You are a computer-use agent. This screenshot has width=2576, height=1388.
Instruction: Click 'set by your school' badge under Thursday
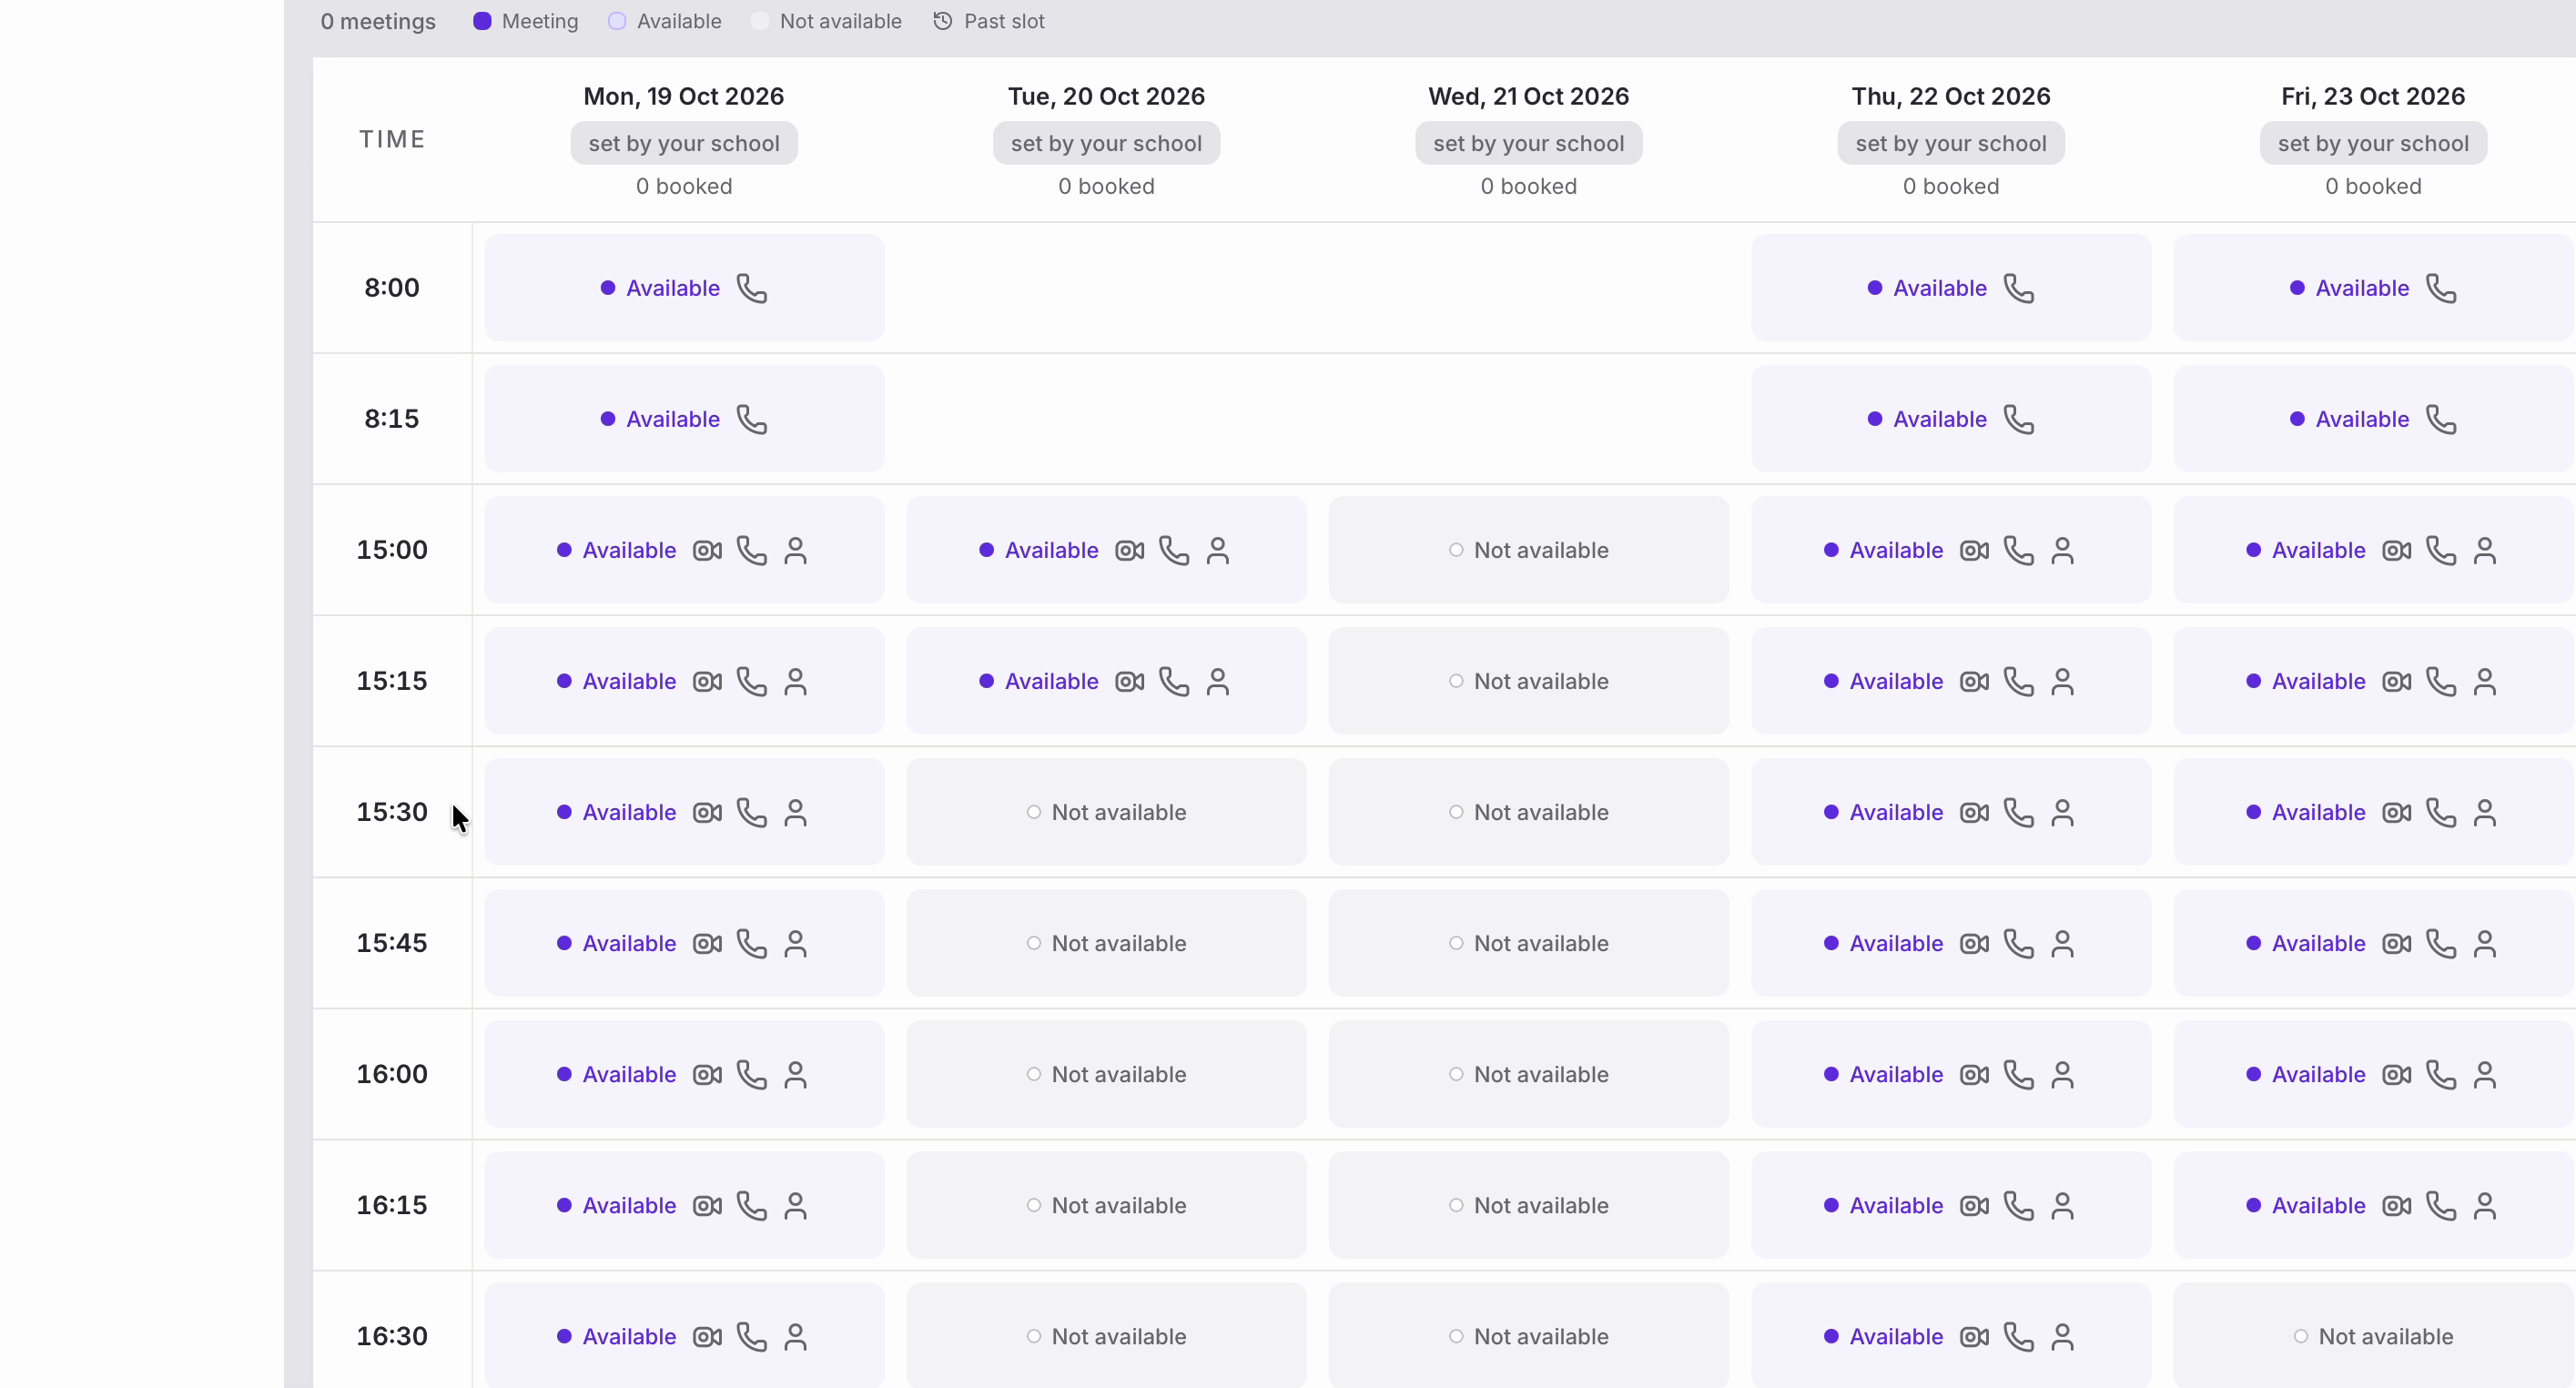pos(1950,143)
